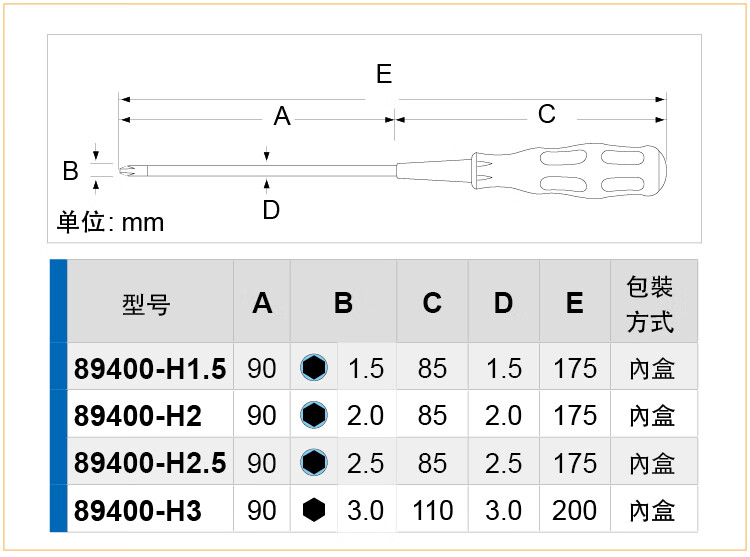Select the dimension label C above the handle
Image resolution: width=750 pixels, height=557 pixels.
click(546, 114)
